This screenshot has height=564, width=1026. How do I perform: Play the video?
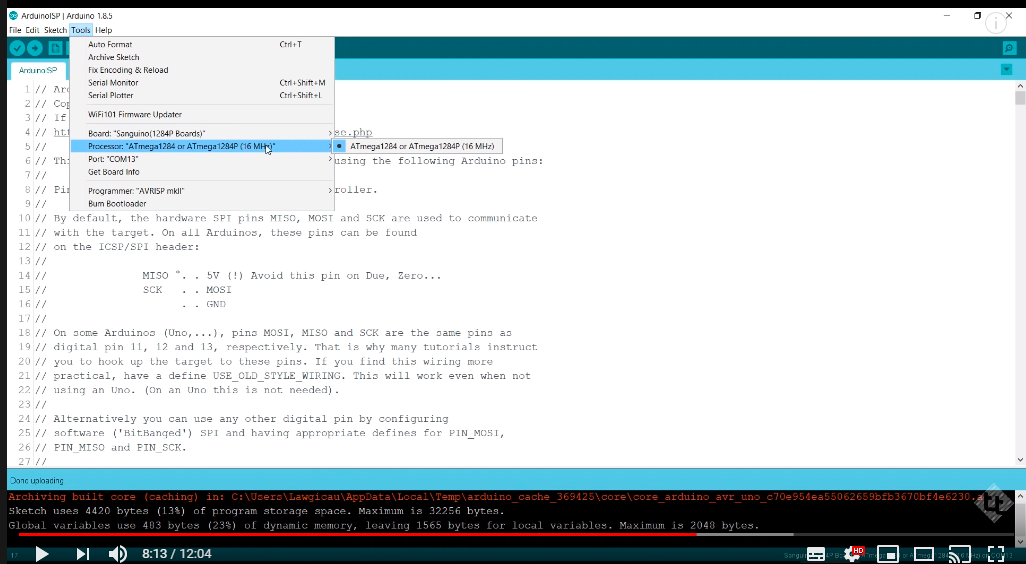click(x=42, y=554)
